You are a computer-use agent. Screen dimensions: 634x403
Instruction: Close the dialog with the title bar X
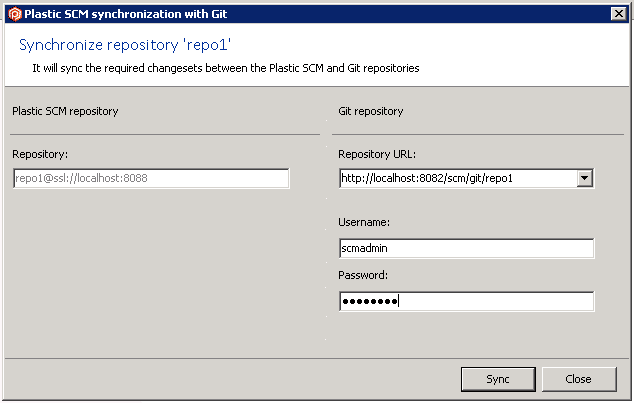coord(619,13)
